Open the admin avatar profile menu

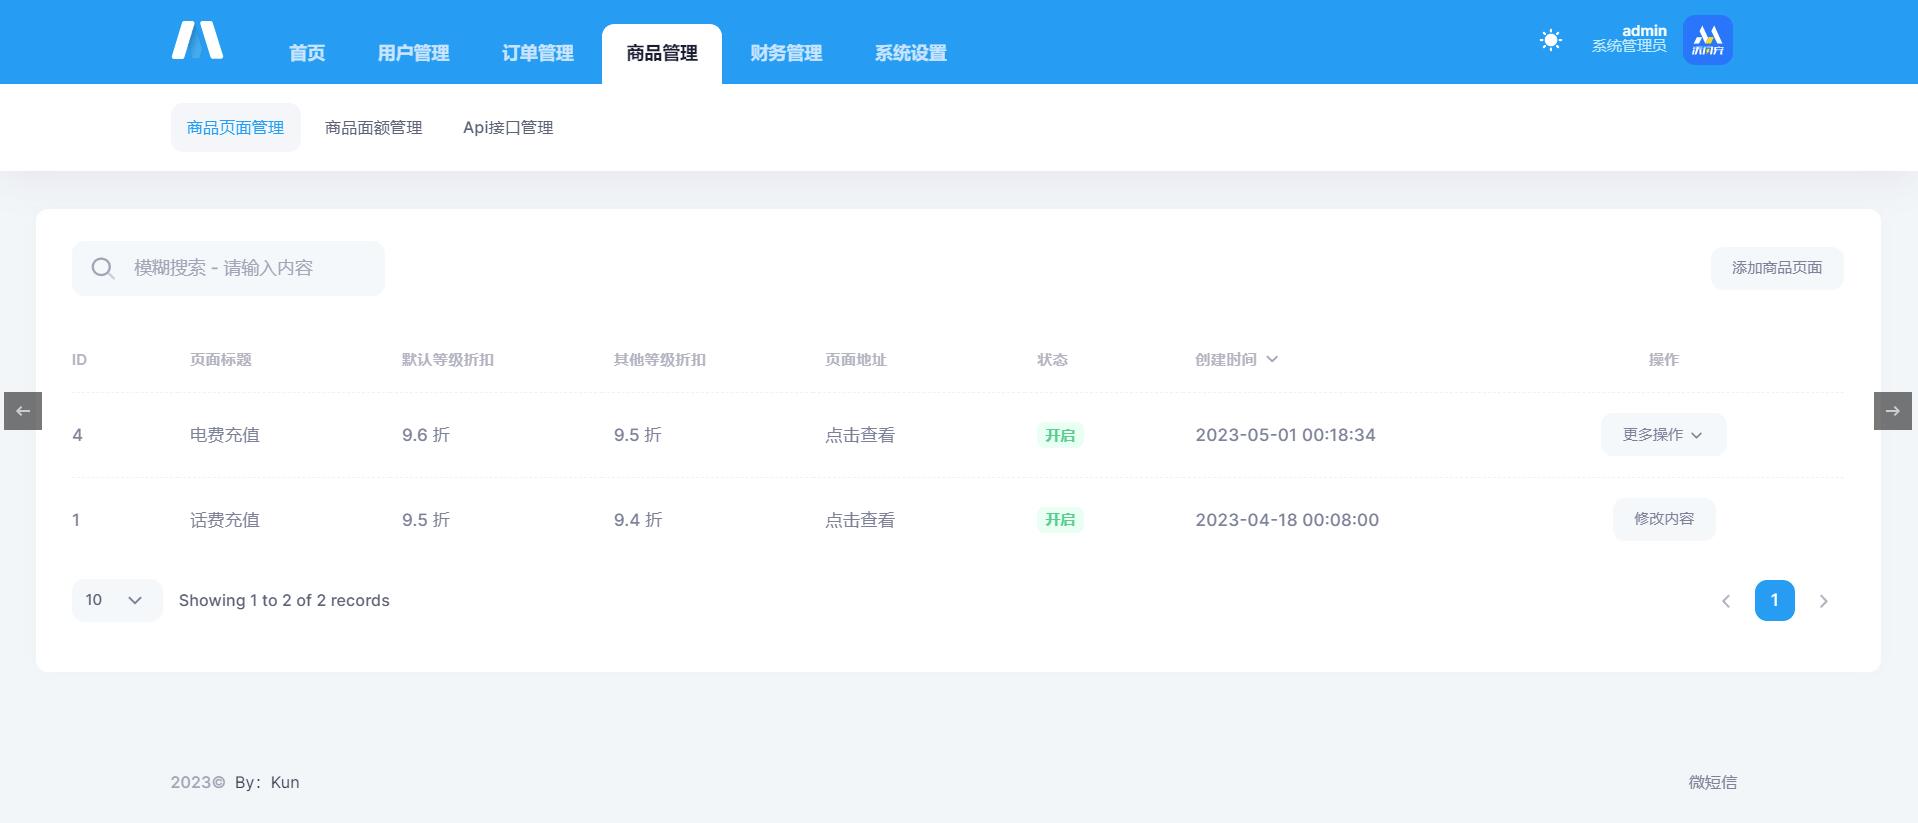tap(1707, 40)
